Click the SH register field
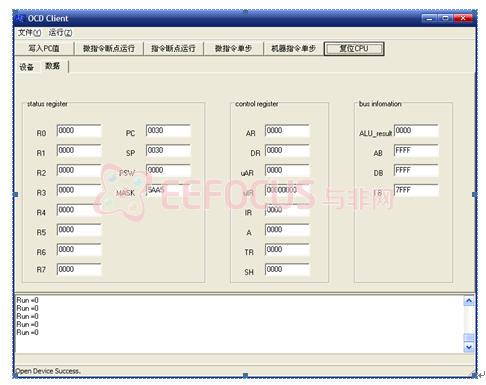Screen dimensions: 486x385 click(x=287, y=269)
